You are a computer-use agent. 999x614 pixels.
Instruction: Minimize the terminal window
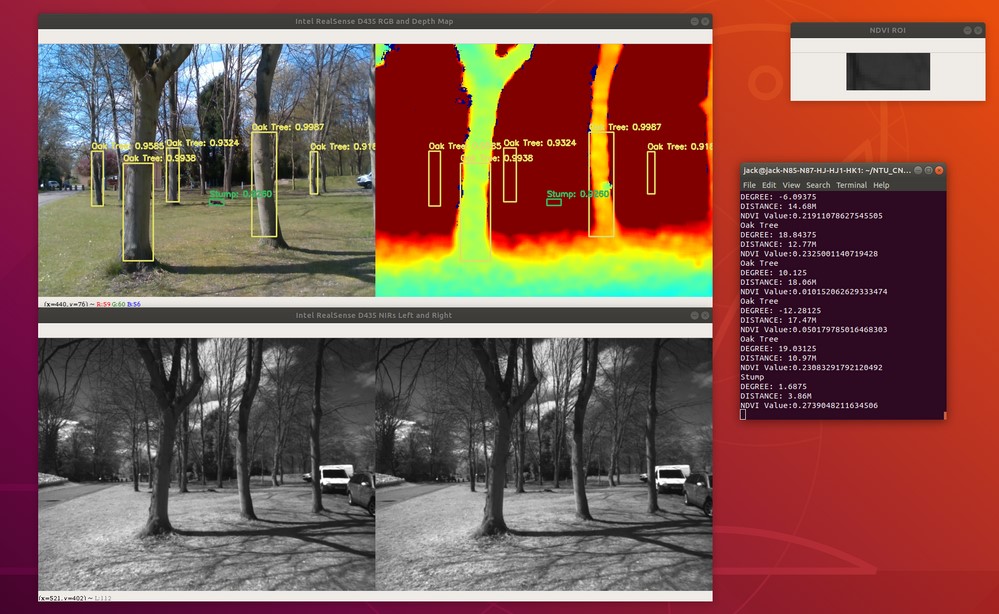tap(917, 170)
